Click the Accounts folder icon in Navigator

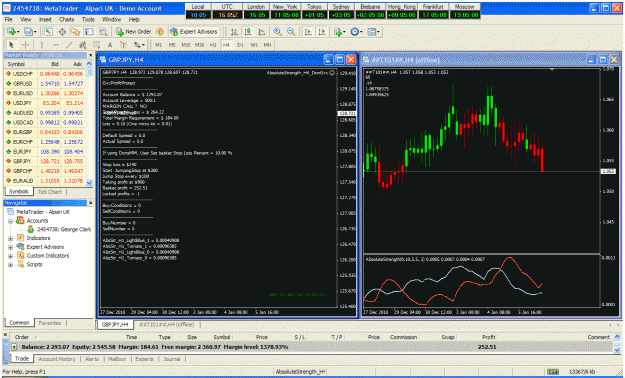tap(20, 220)
